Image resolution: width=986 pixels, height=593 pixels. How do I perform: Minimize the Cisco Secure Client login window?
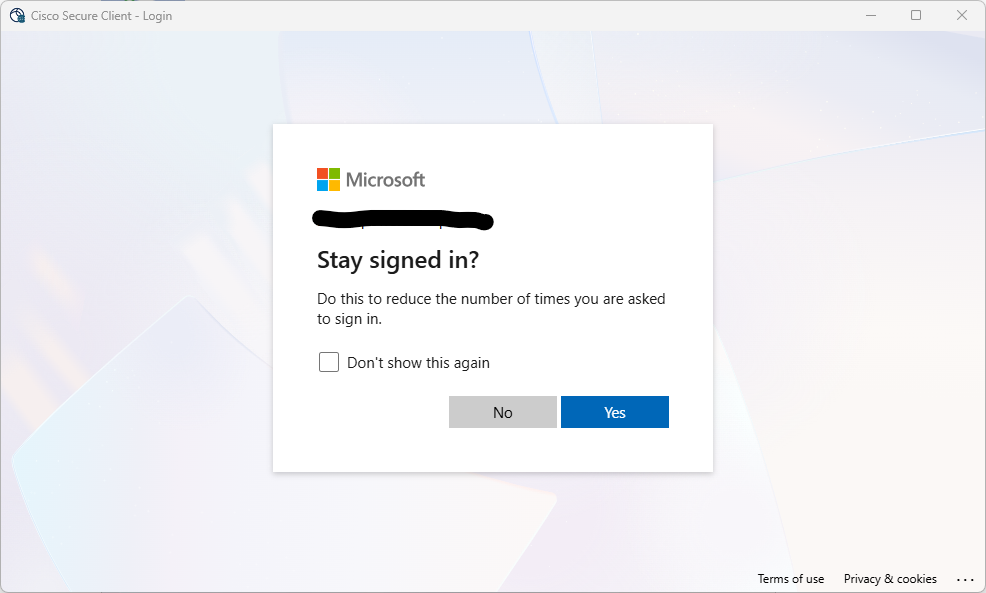871,16
